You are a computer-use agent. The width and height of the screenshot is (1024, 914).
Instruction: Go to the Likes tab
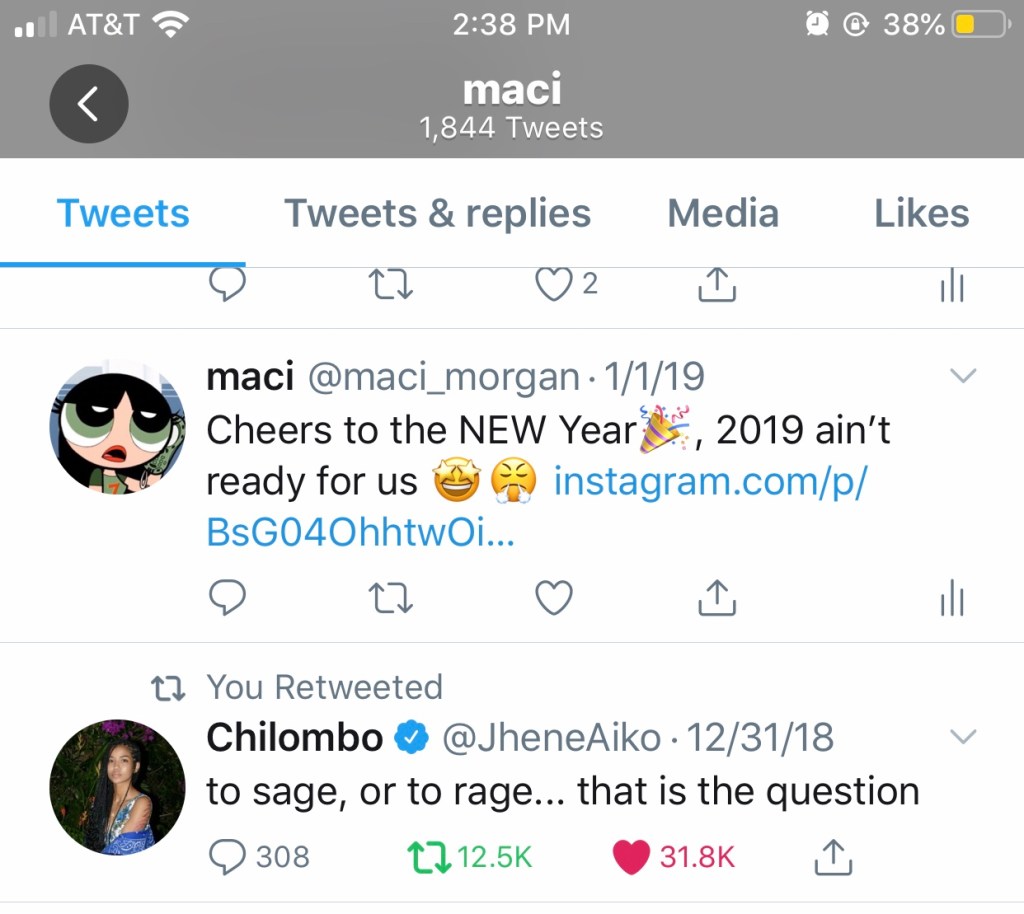coord(921,213)
